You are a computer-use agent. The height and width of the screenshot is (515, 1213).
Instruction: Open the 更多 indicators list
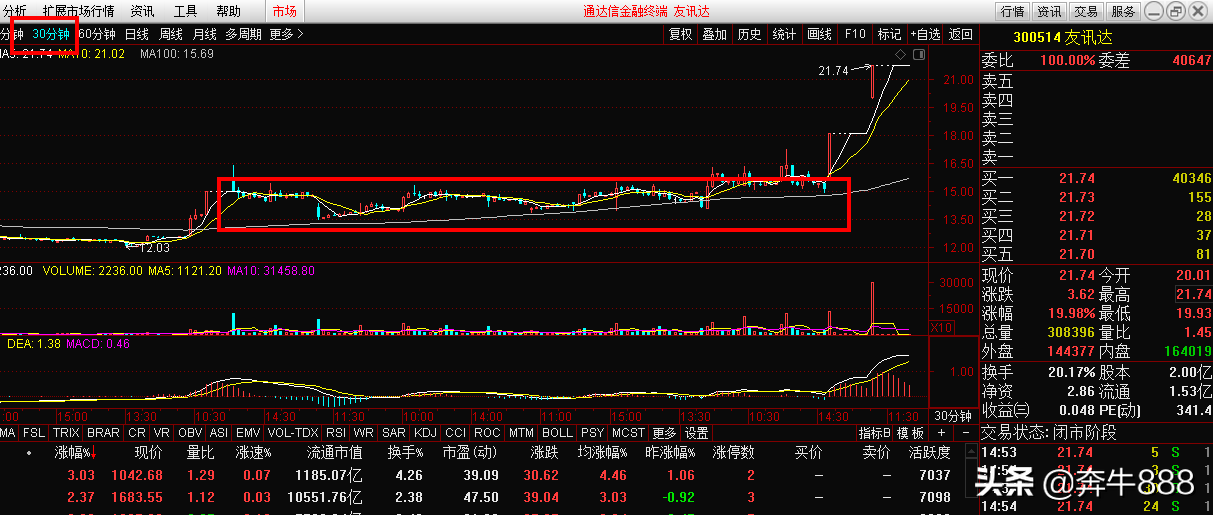point(664,433)
